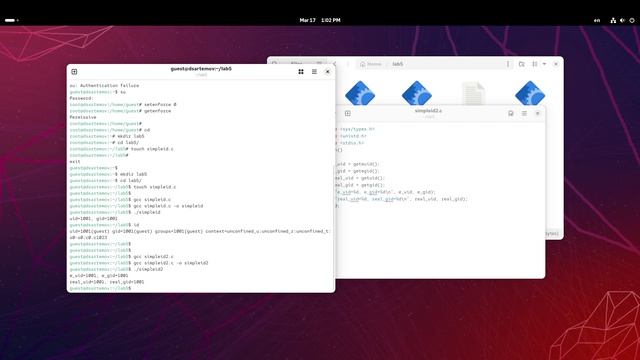Open the terminal hamburger menu
Screen dimensions: 640x360
pos(314,72)
